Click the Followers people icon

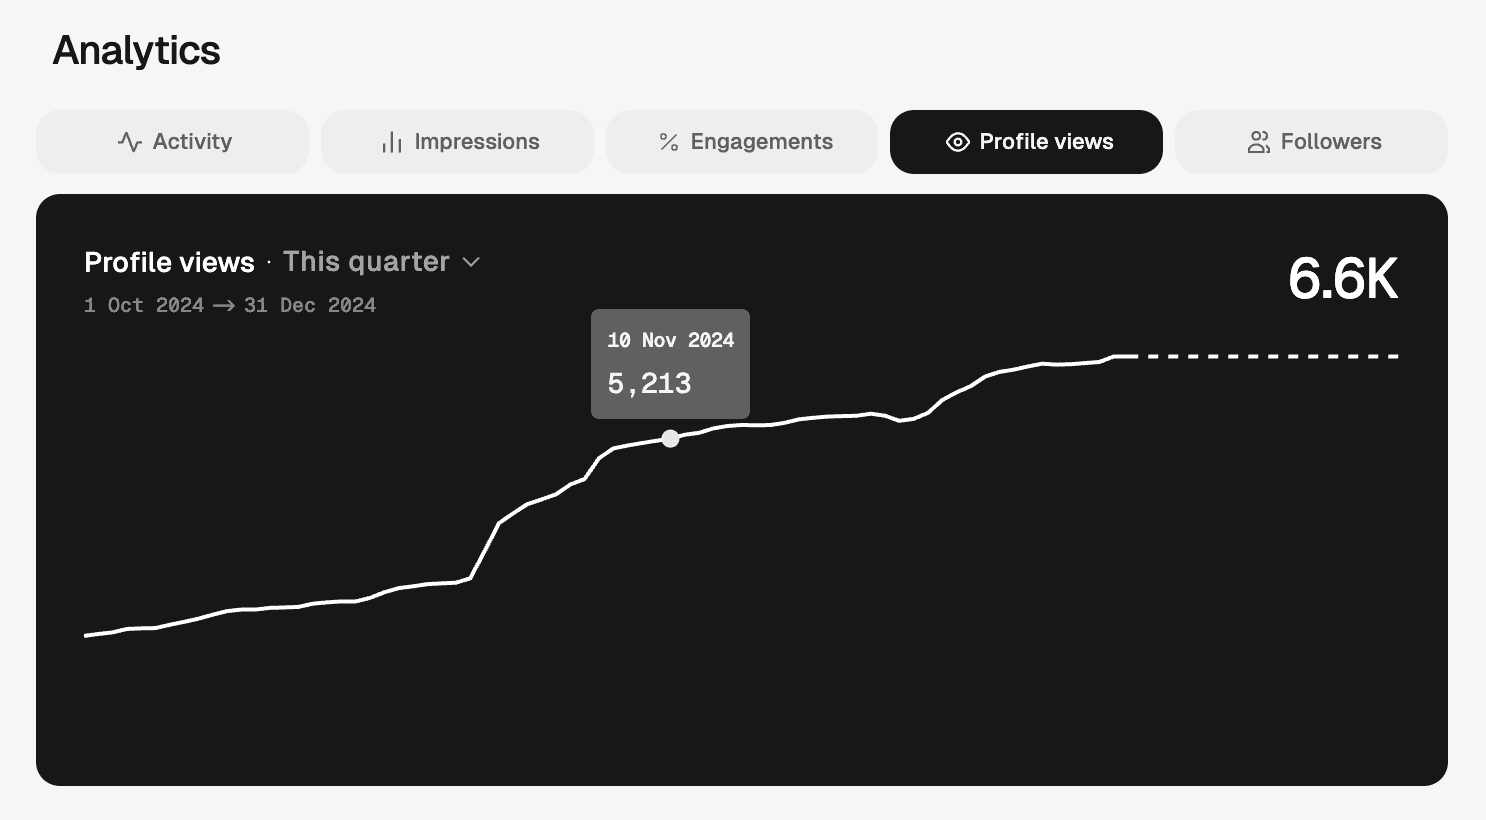tap(1258, 142)
